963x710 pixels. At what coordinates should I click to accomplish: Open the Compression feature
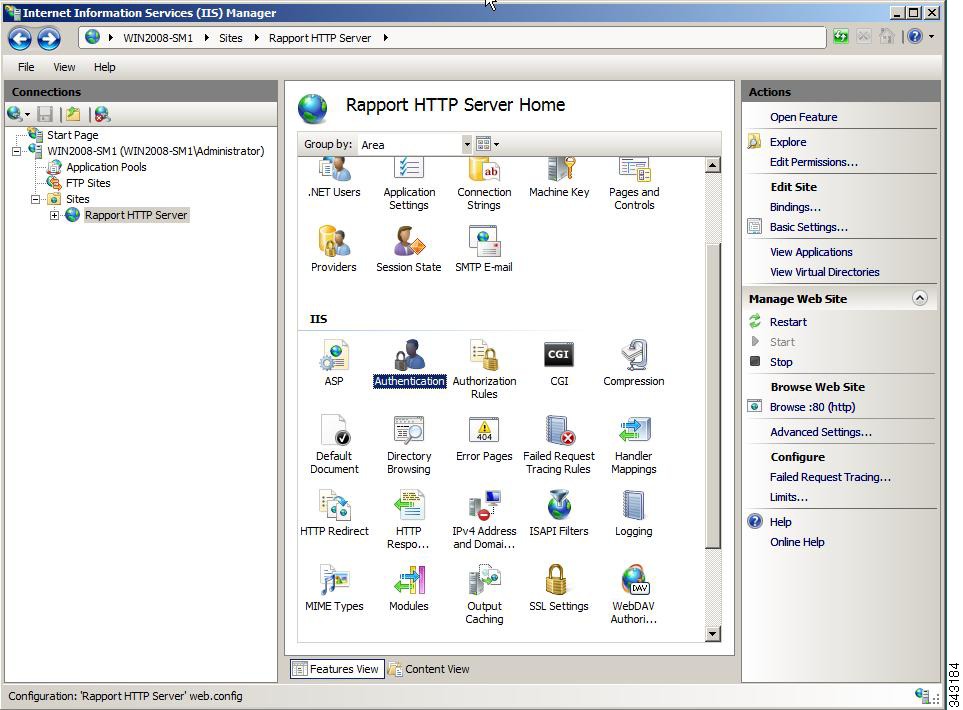[634, 362]
